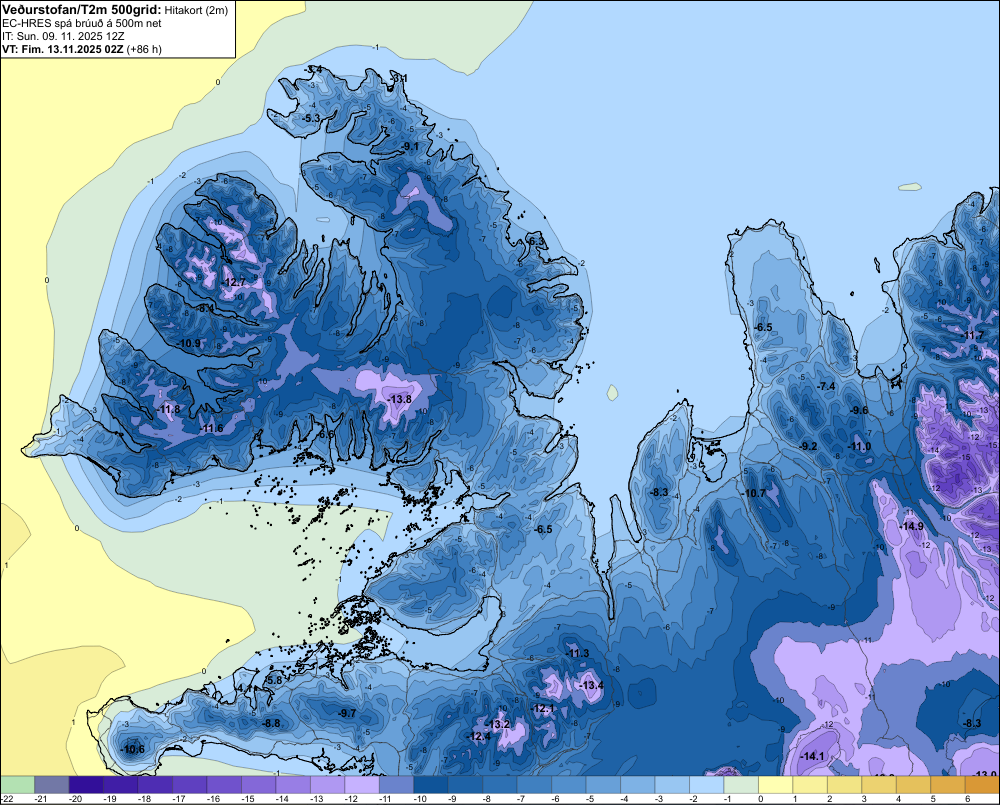
Task: Click the -5.8 temperature label
Action: tap(274, 680)
